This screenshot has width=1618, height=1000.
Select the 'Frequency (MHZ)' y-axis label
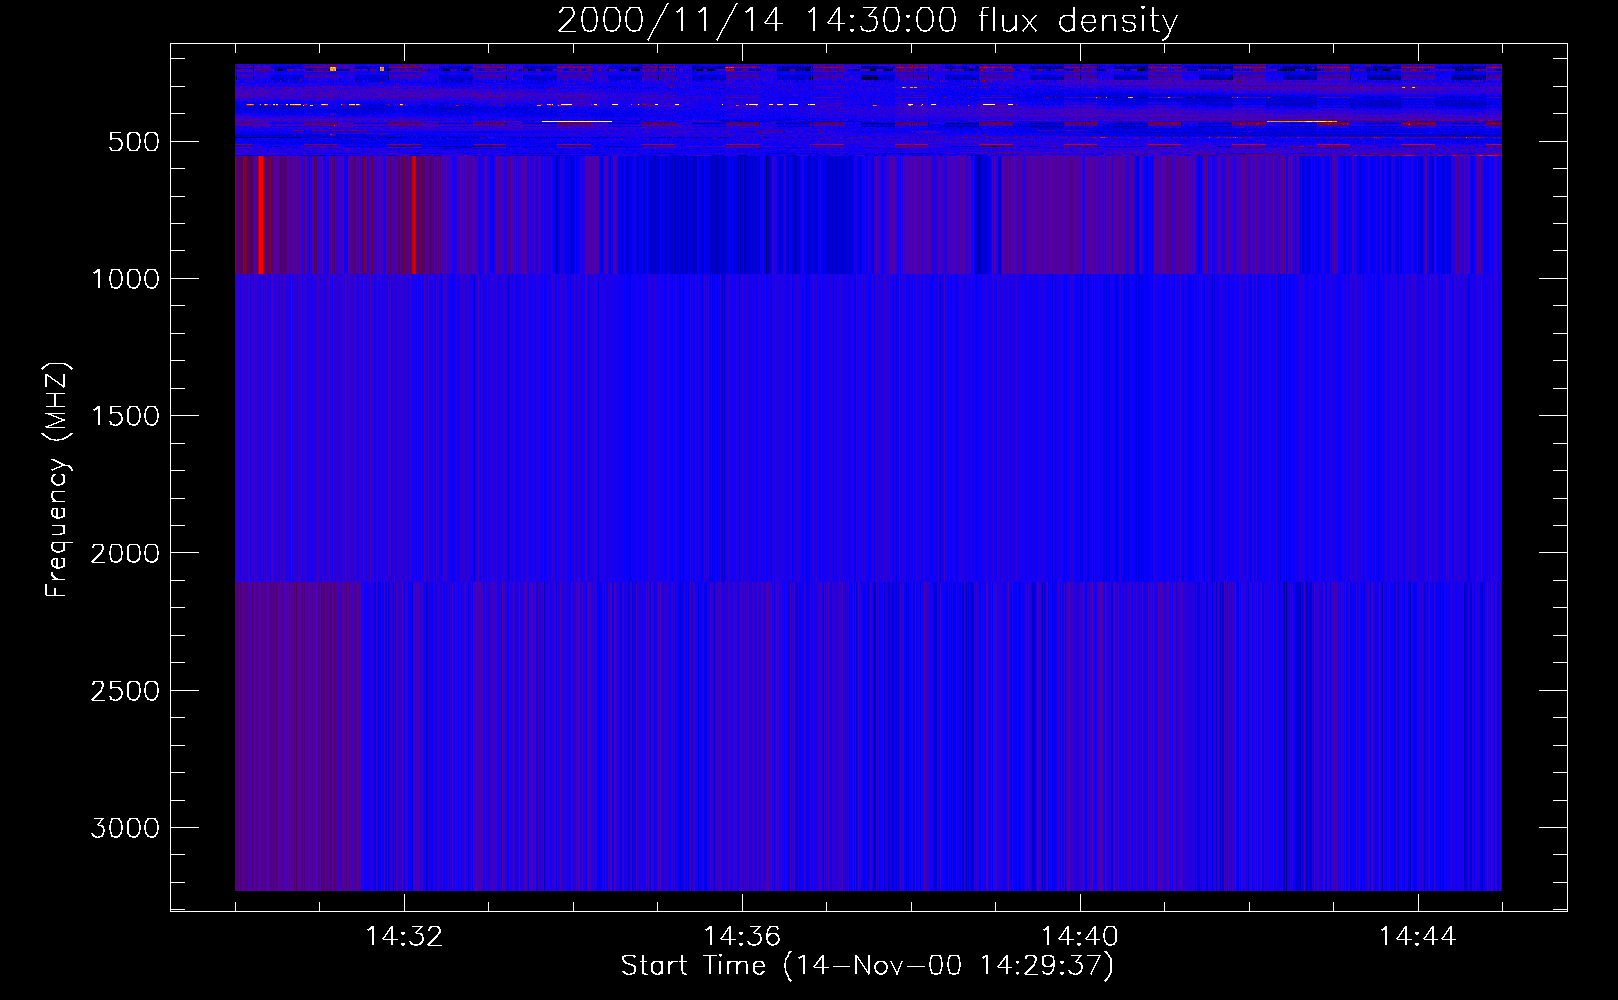[58, 480]
